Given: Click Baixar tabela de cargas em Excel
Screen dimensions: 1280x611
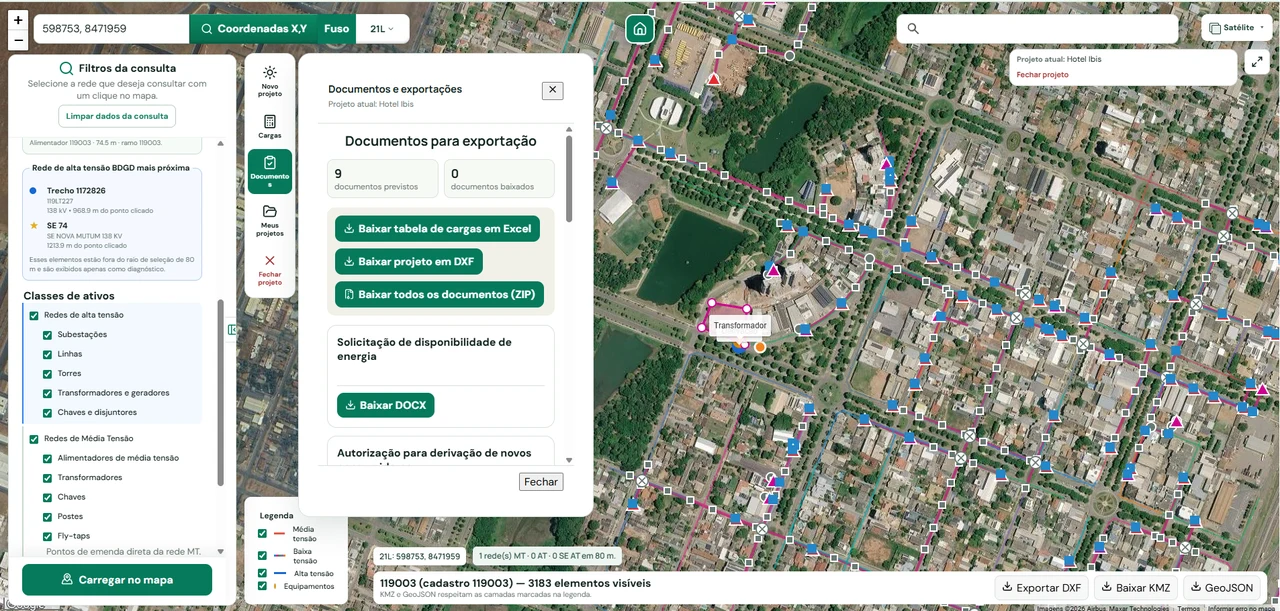Looking at the screenshot, I should point(437,228).
